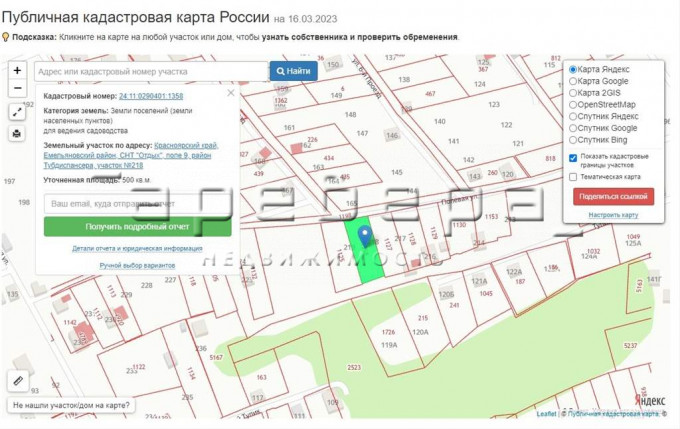Click the ruler measurement tool
680x429 pixels.
coord(17,381)
